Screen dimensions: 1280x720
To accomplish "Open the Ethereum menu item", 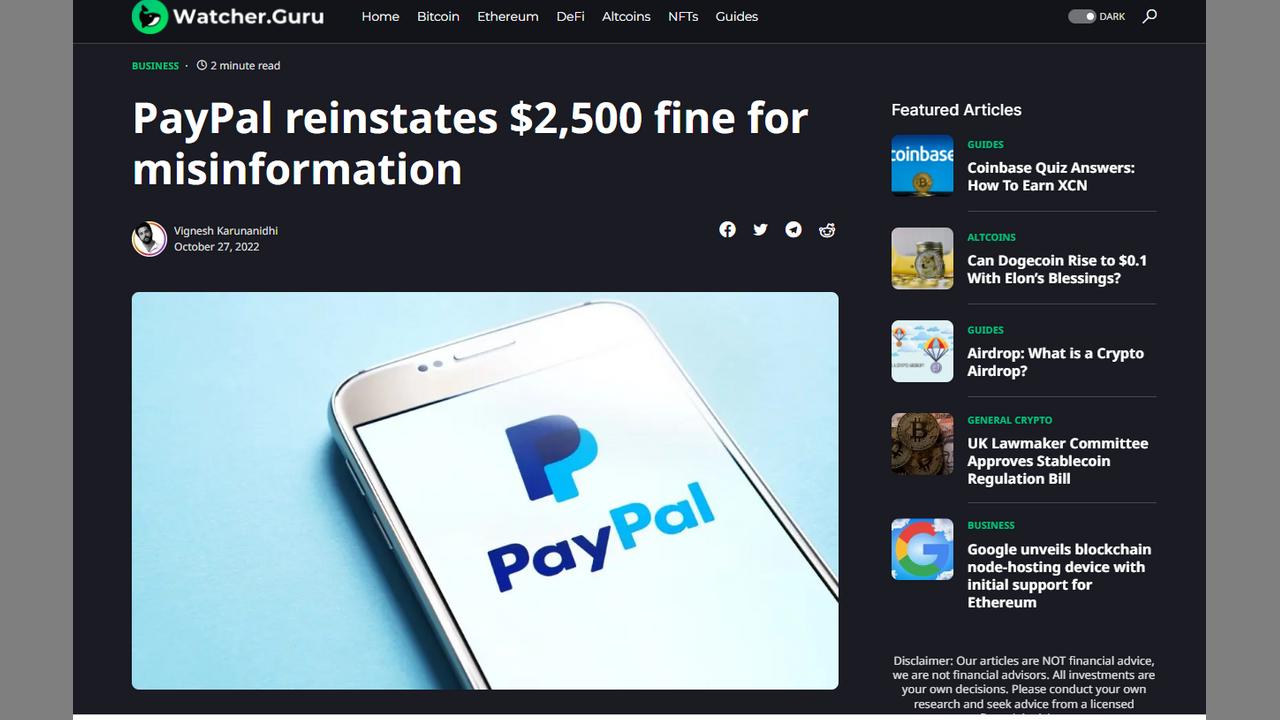I will click(x=508, y=17).
